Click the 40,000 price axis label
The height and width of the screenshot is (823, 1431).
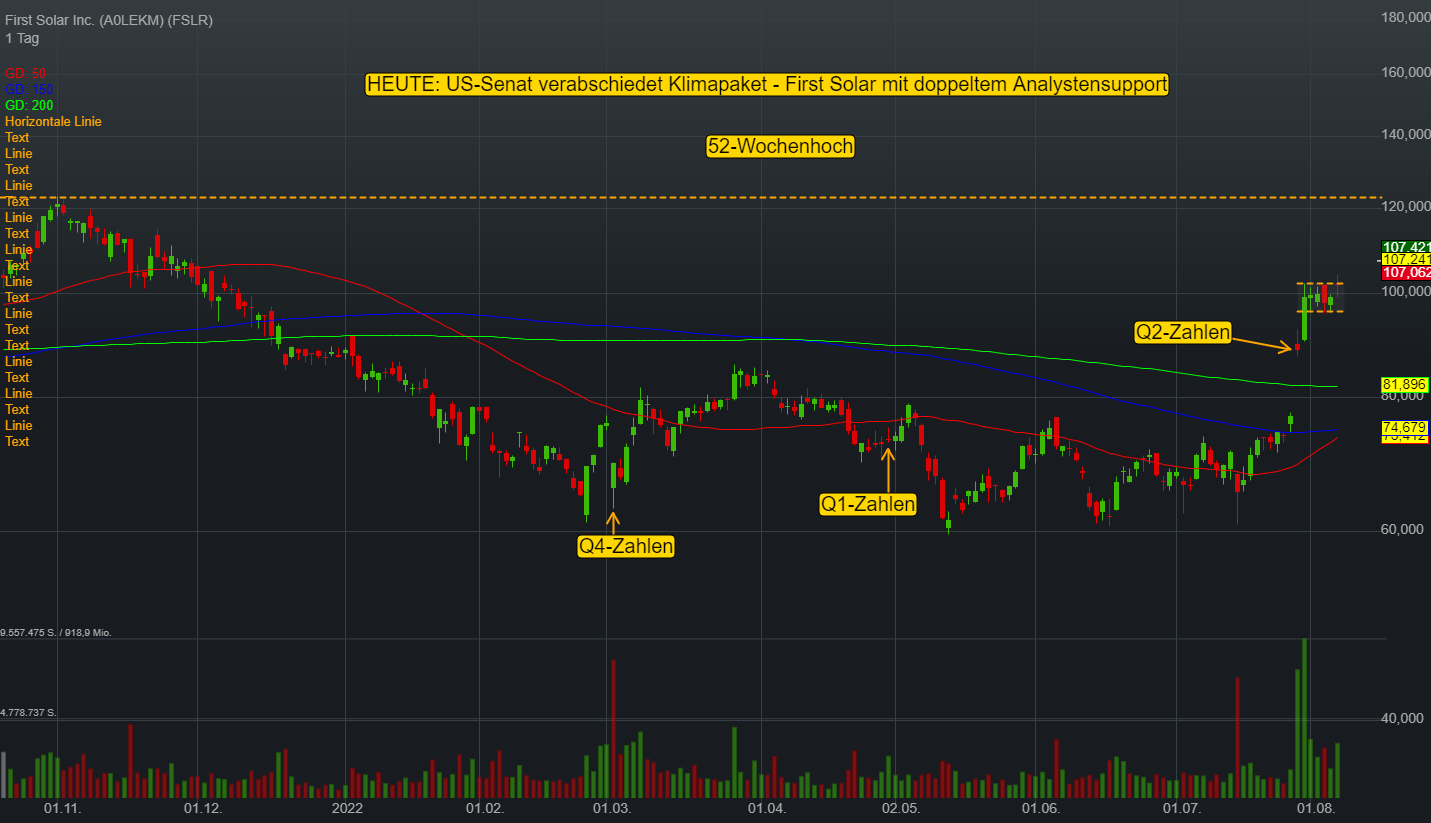point(1402,718)
